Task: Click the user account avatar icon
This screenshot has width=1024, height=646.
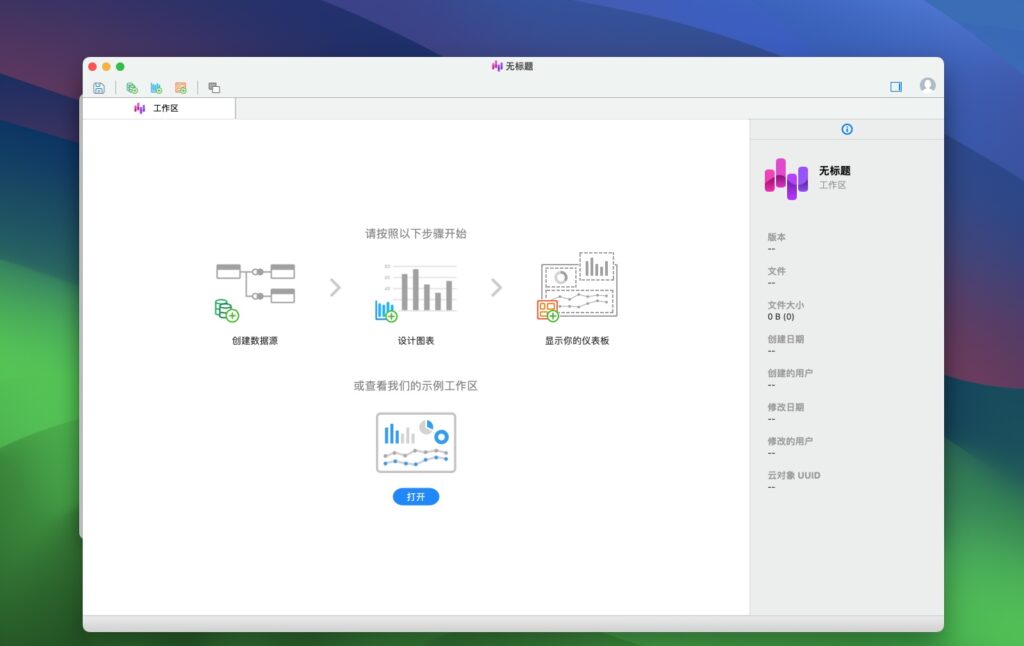Action: pos(927,86)
